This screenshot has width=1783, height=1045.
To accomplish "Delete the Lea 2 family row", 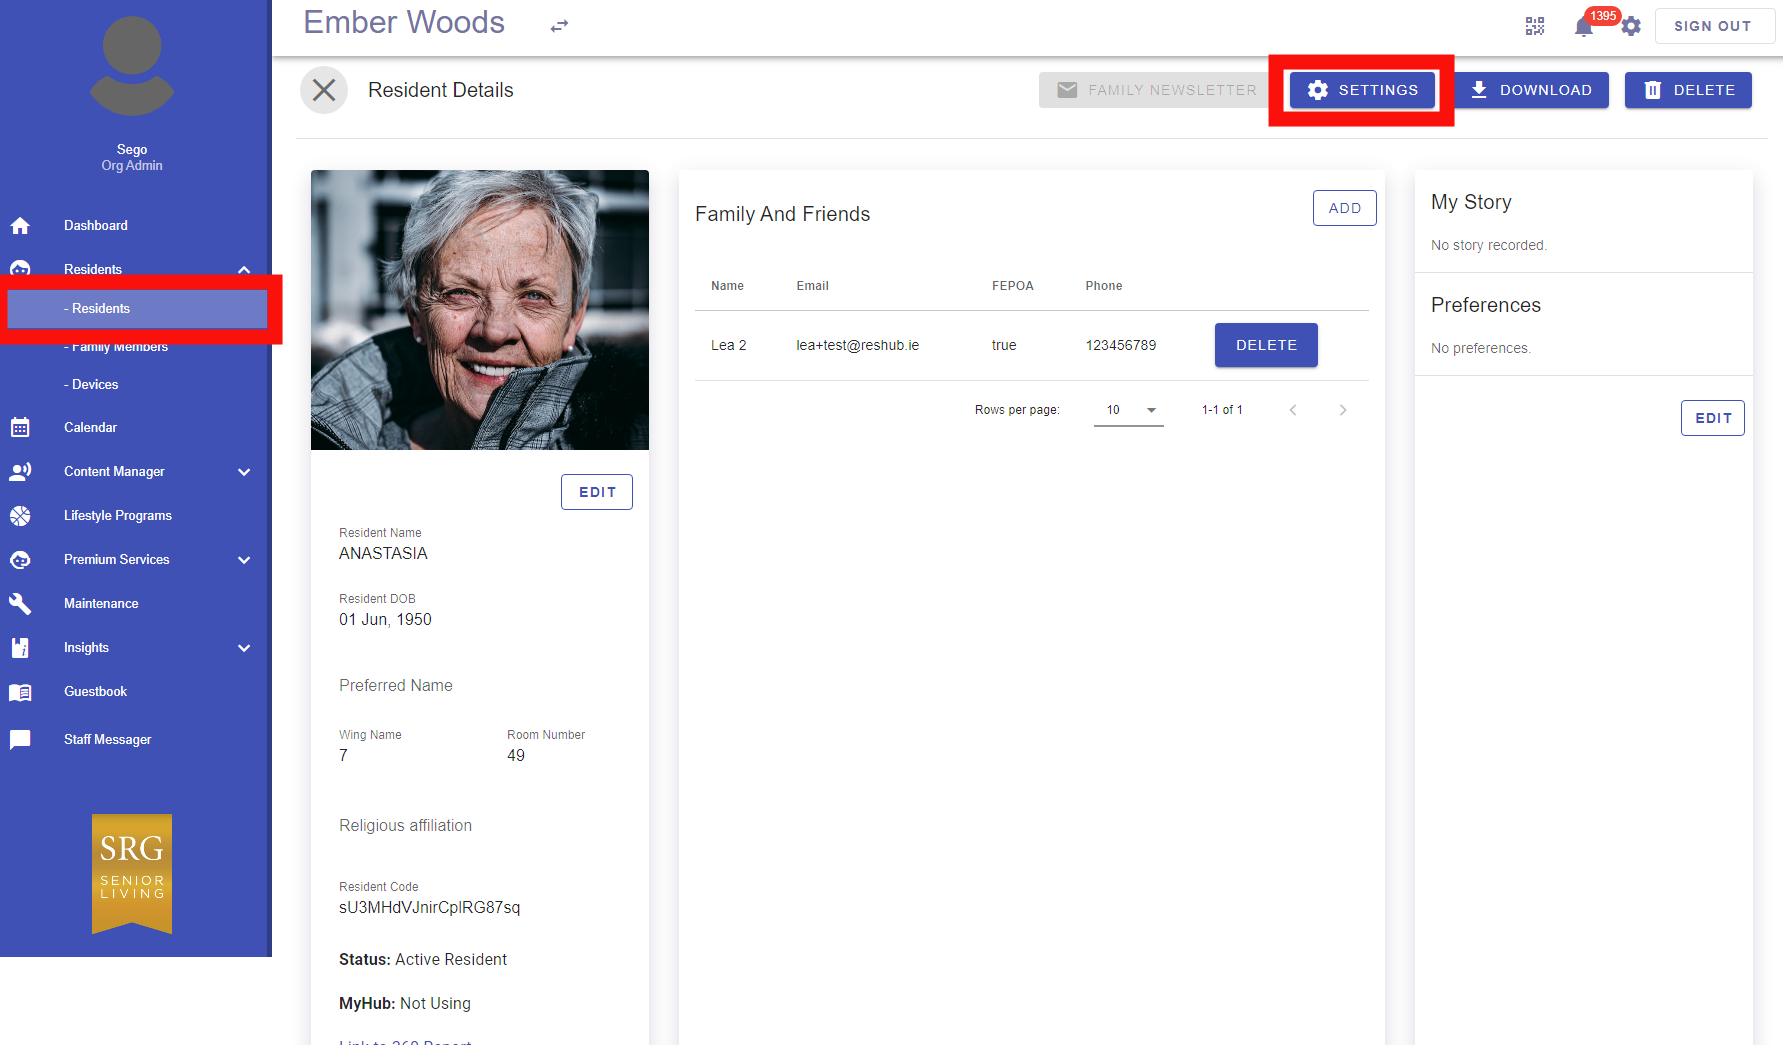I will (1266, 345).
